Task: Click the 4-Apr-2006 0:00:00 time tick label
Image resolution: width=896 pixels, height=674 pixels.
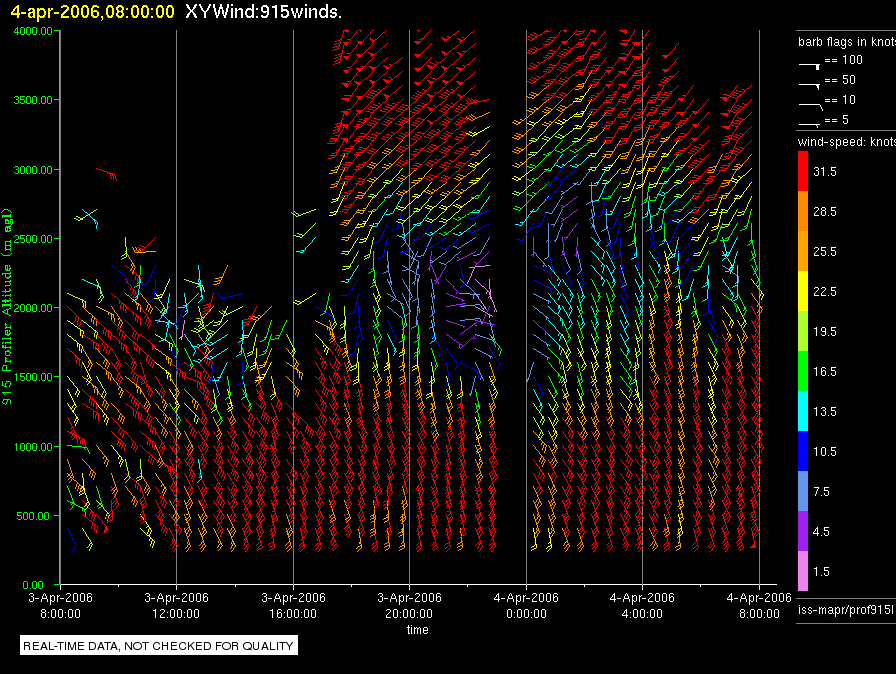Action: 526,605
